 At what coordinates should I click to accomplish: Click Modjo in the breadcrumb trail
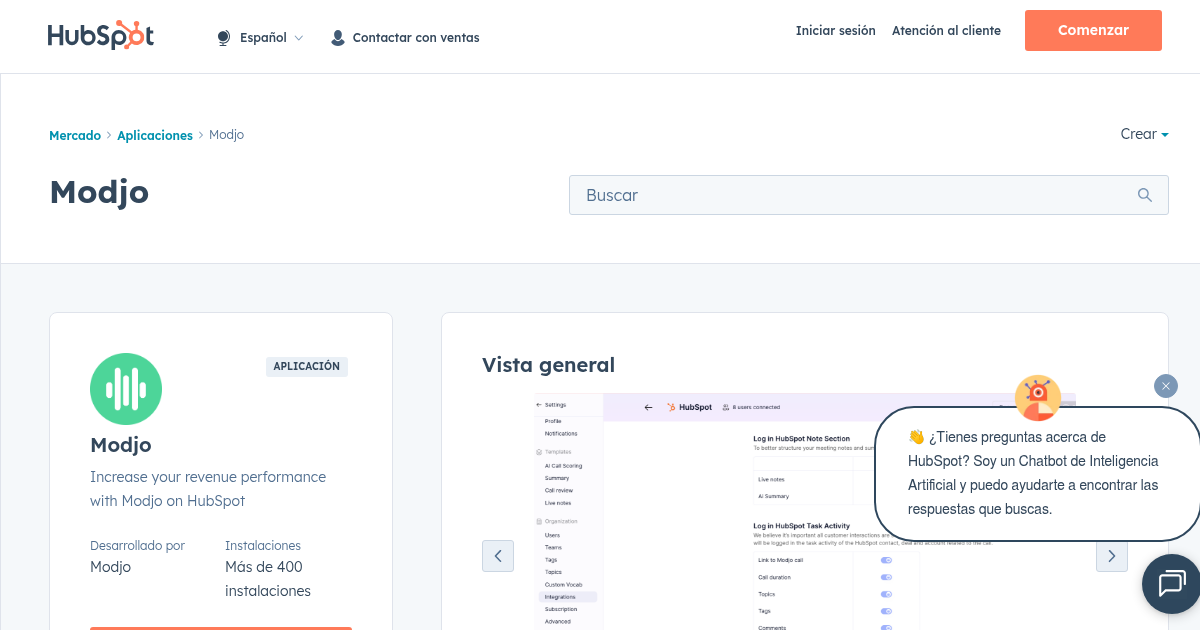[226, 135]
